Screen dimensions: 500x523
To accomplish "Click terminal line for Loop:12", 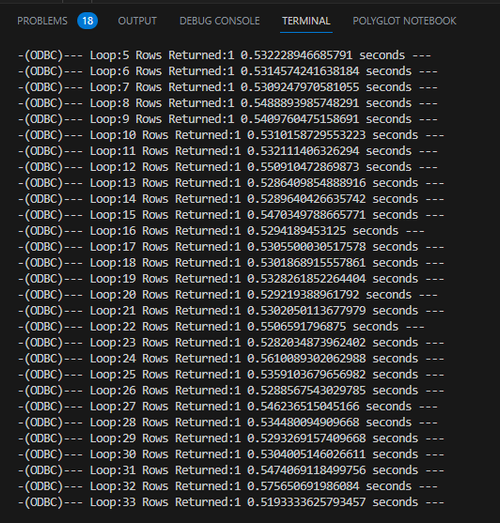I will pos(228,167).
